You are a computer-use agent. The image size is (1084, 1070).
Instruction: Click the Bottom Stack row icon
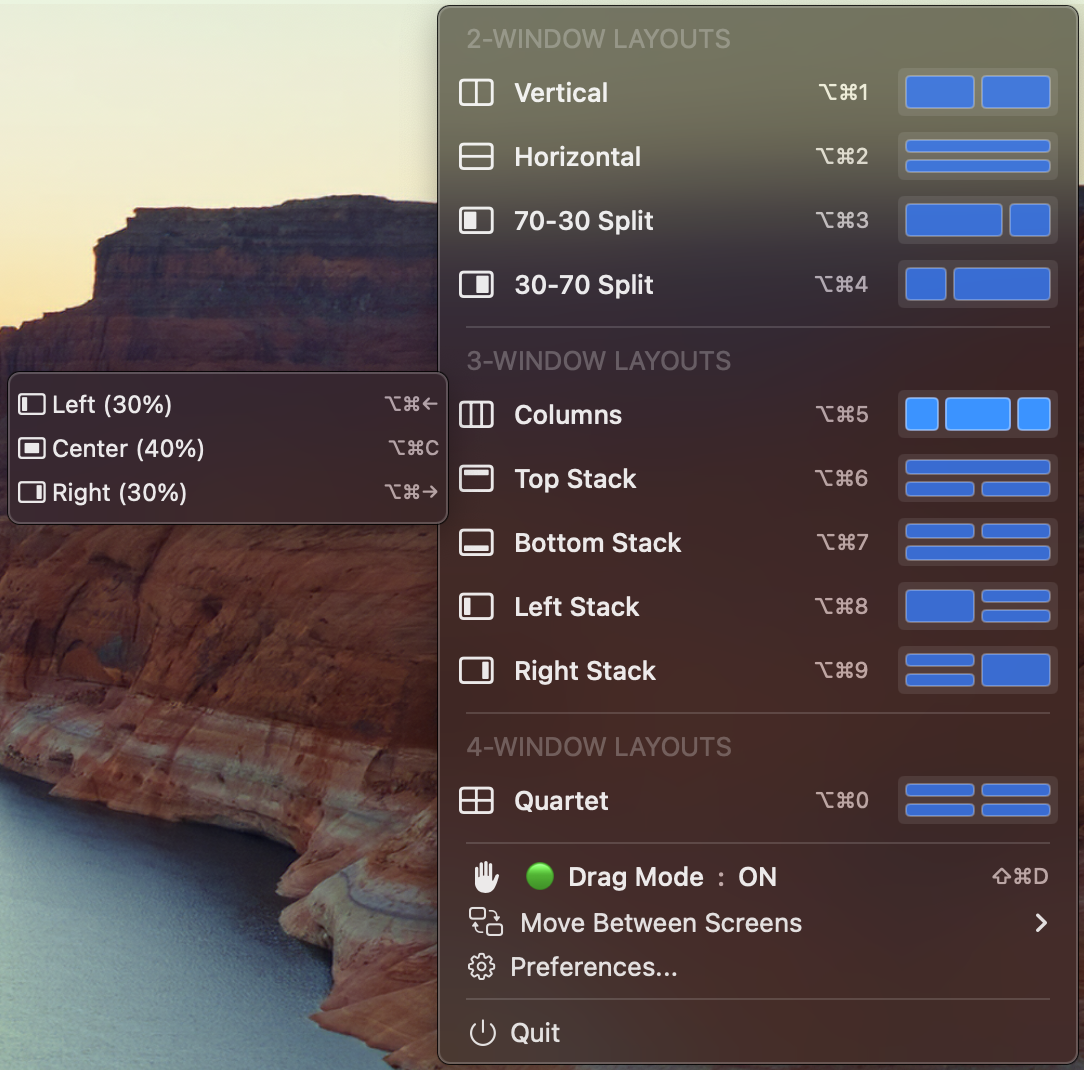476,543
